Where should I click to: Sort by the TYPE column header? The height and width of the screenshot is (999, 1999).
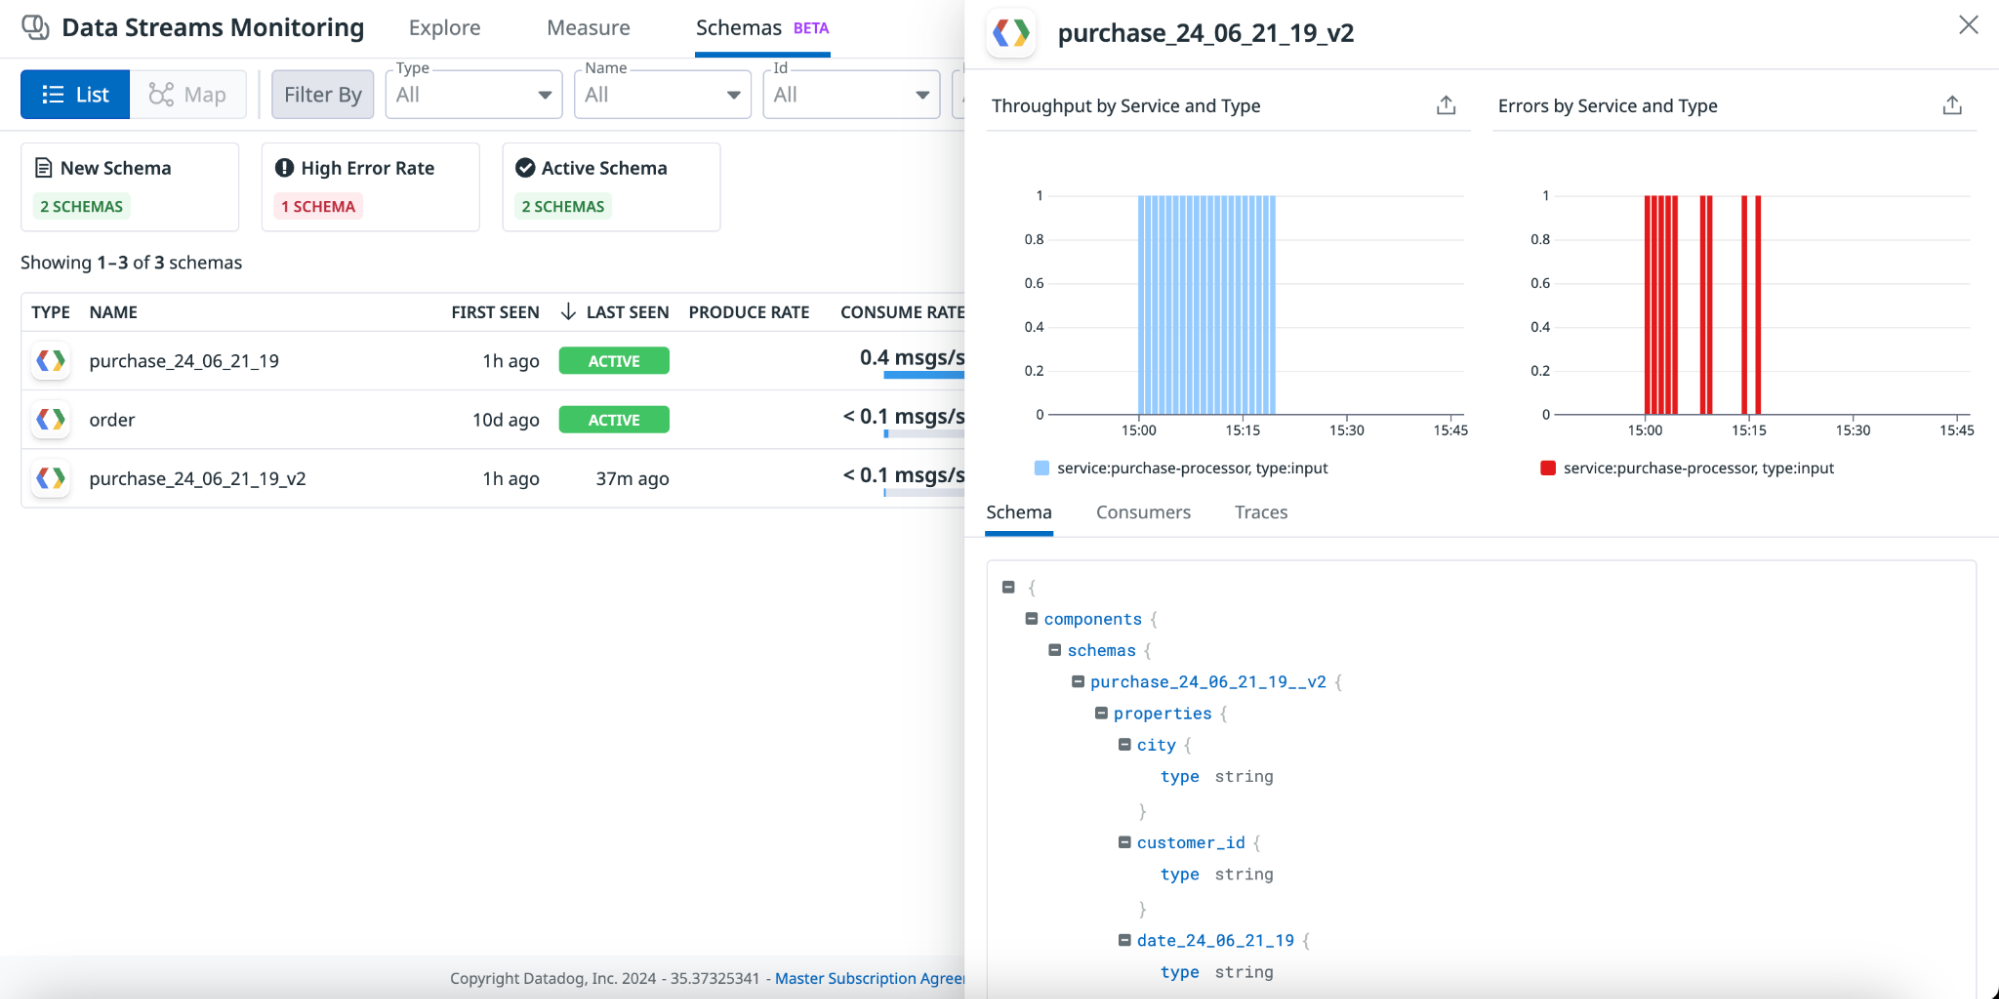(x=50, y=312)
